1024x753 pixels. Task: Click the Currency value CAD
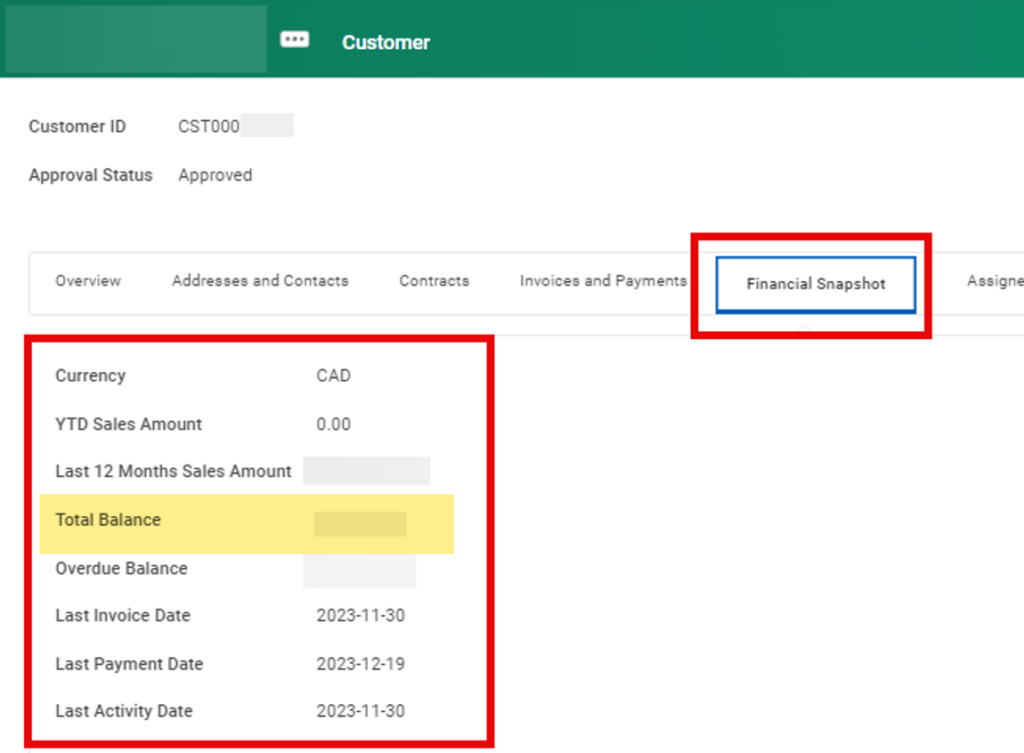point(334,376)
